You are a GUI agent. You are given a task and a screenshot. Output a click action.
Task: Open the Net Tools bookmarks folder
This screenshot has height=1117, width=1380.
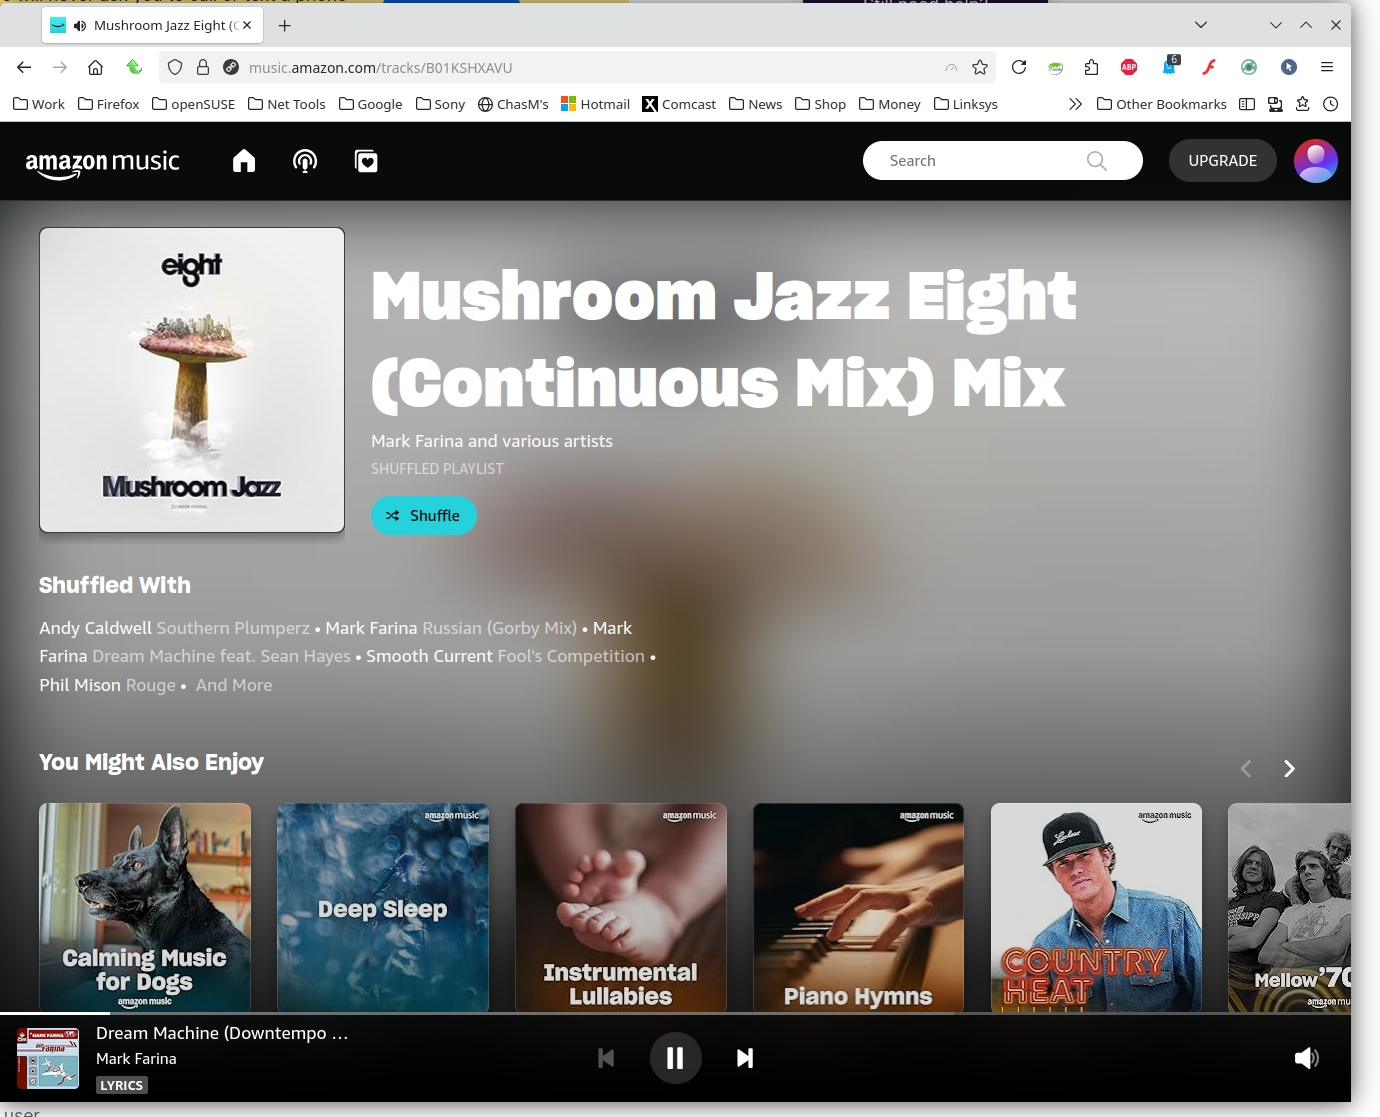pyautogui.click(x=287, y=104)
